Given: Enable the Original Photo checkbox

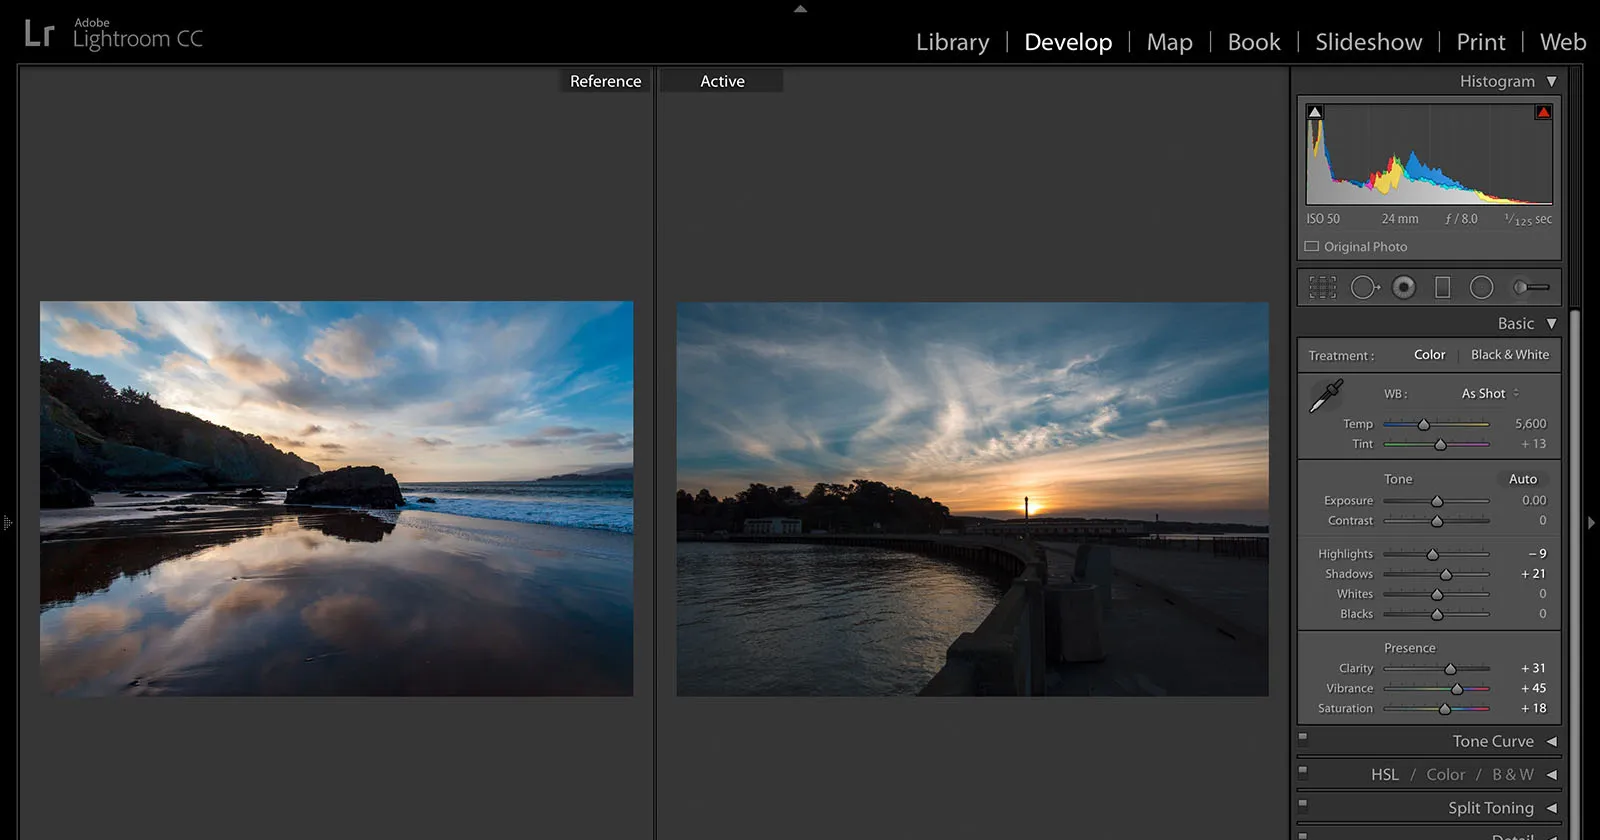Looking at the screenshot, I should click(1312, 246).
